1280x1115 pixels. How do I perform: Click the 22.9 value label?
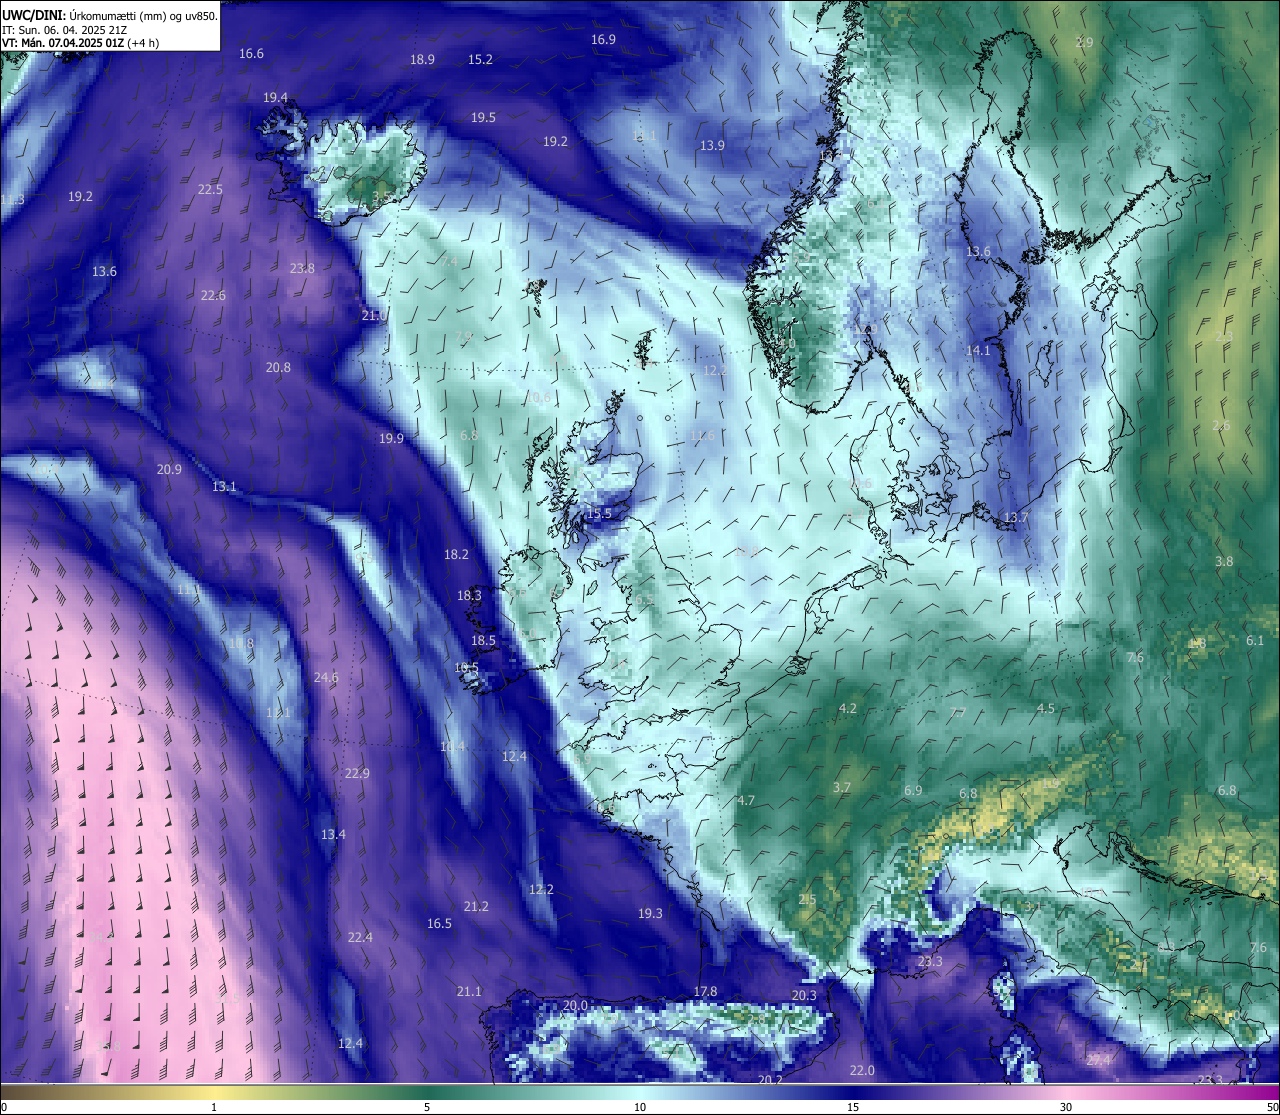(357, 774)
